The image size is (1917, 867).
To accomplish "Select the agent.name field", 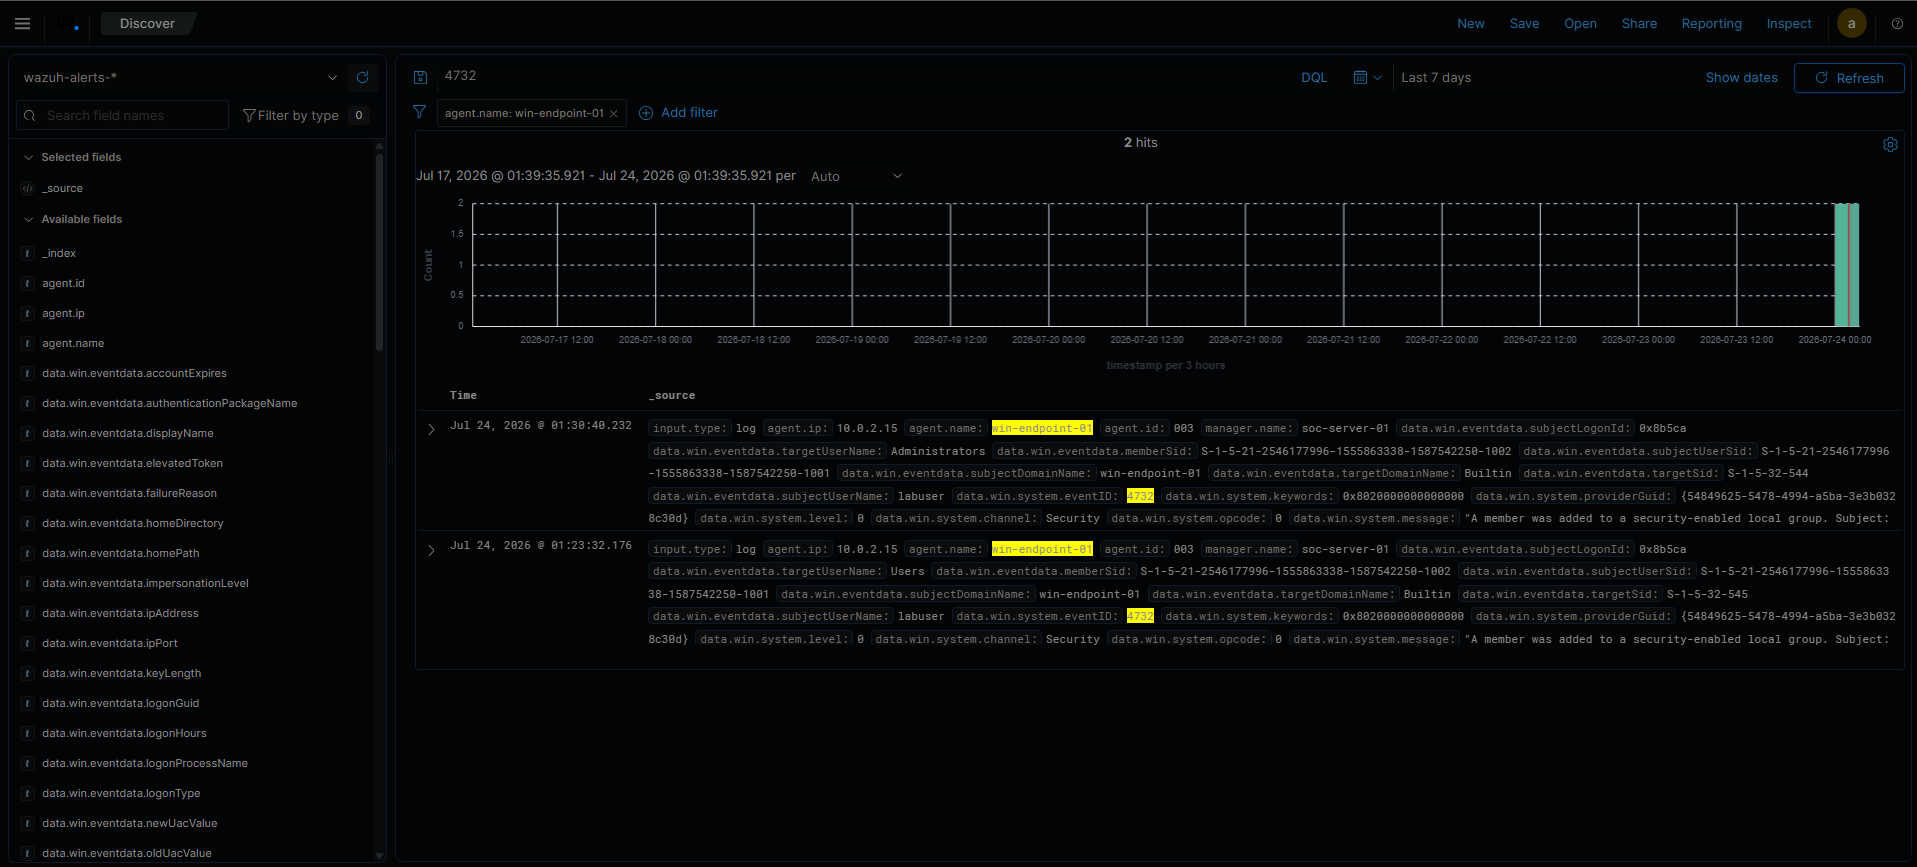I will click(x=73, y=343).
